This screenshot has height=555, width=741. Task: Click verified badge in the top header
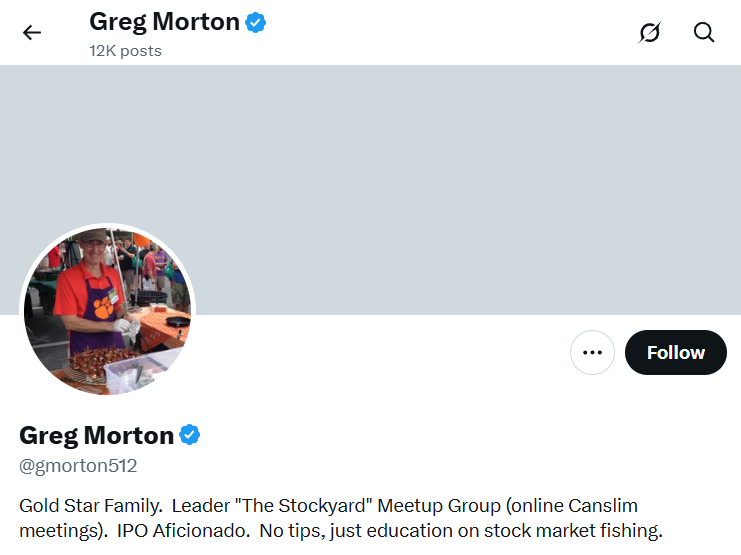click(256, 21)
